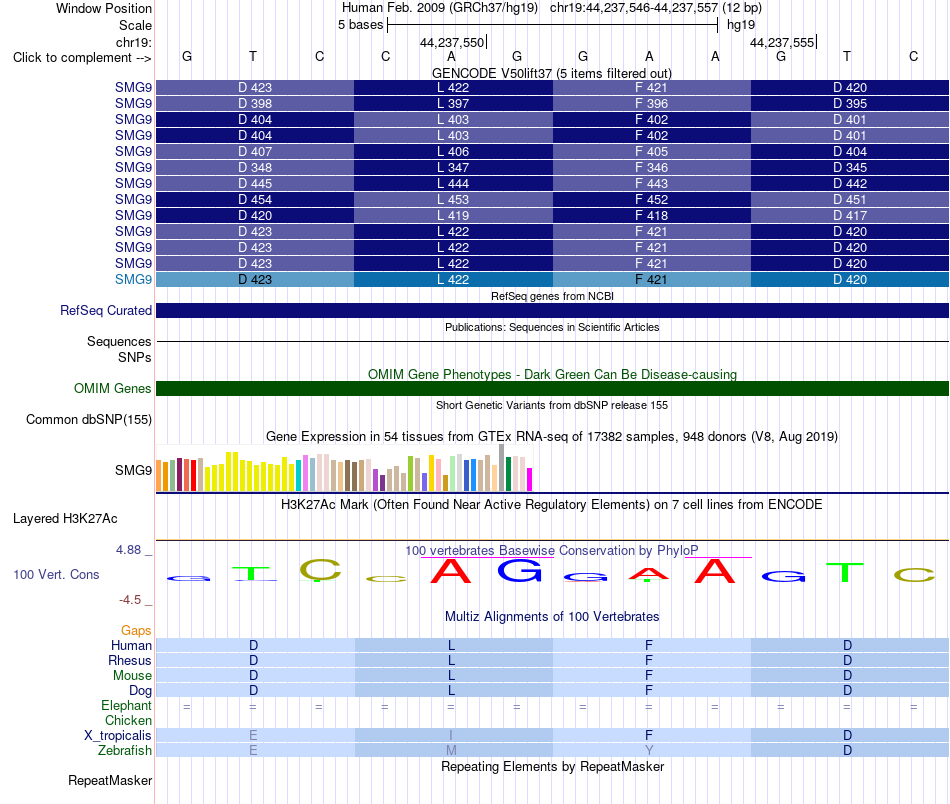Click the Sequences track label
This screenshot has width=950, height=804.
[119, 342]
